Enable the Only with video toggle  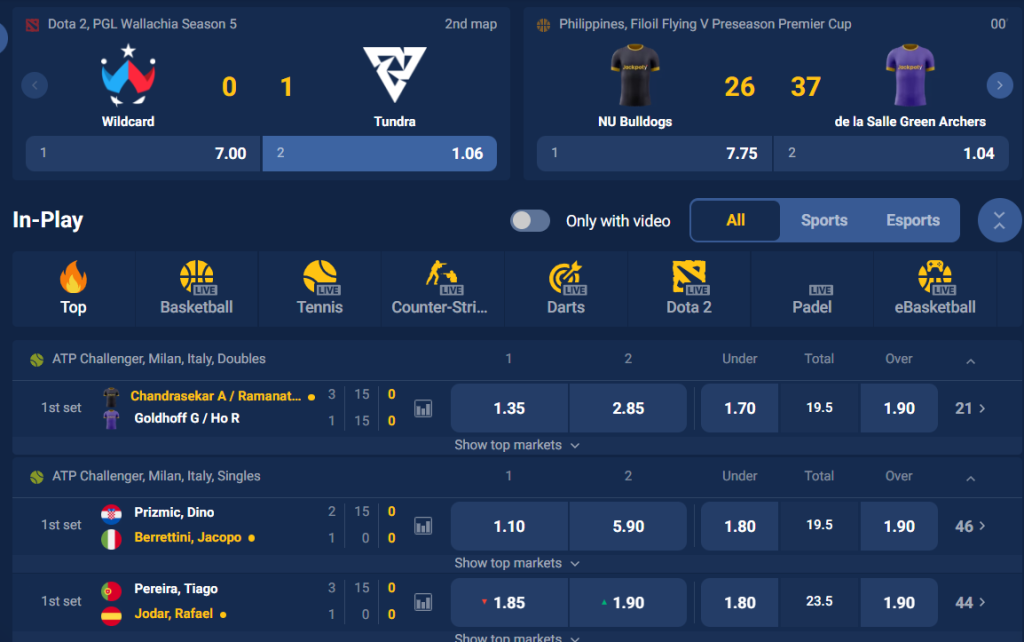pyautogui.click(x=530, y=221)
